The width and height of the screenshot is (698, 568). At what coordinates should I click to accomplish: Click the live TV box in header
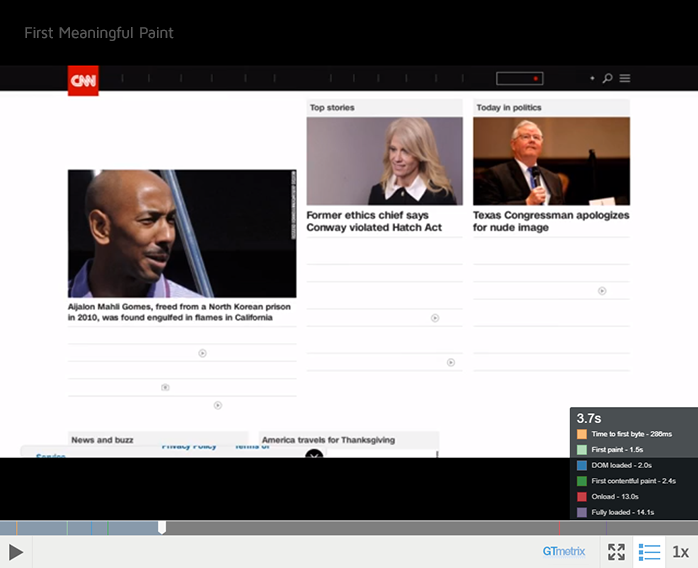(x=519, y=78)
